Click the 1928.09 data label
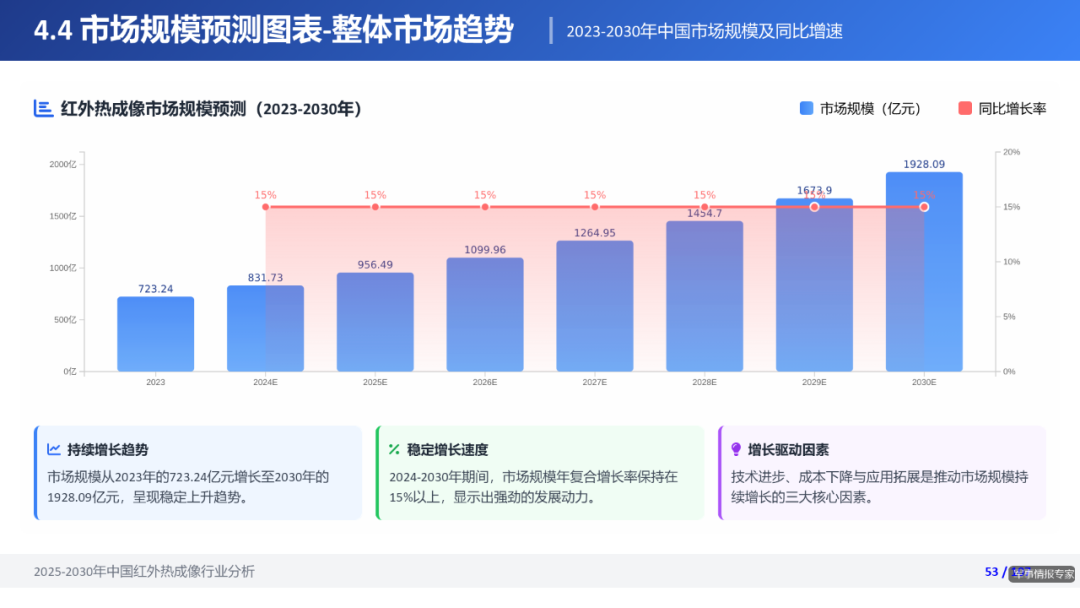 click(924, 163)
